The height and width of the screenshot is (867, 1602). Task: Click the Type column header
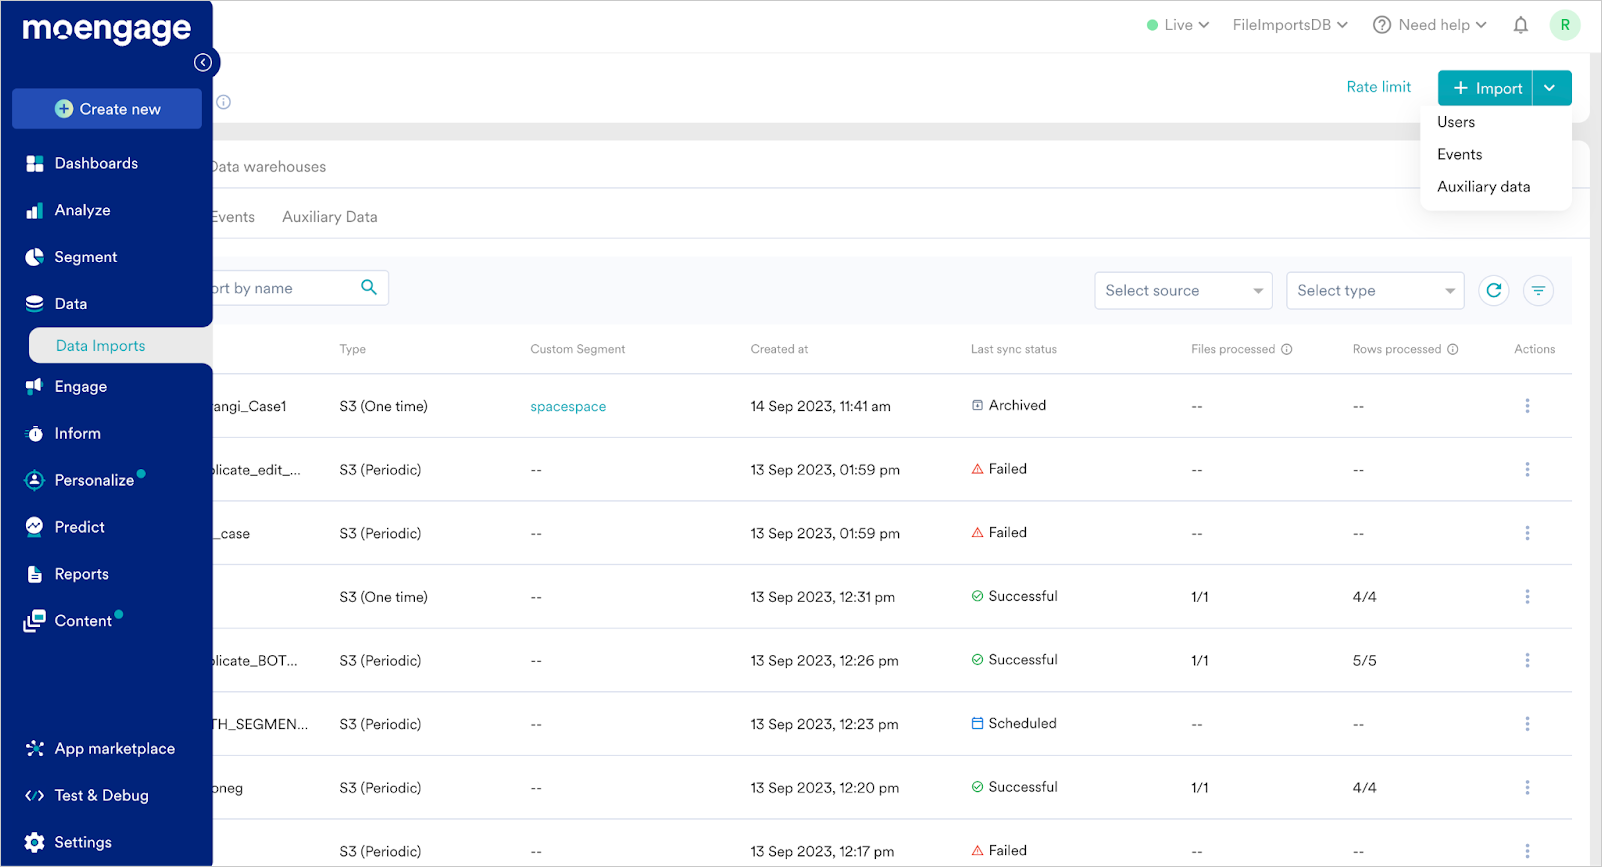coord(352,349)
